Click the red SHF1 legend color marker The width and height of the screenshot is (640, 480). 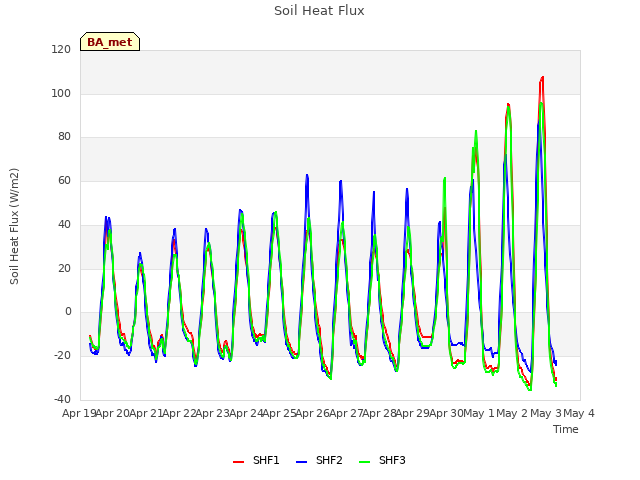tap(238, 462)
